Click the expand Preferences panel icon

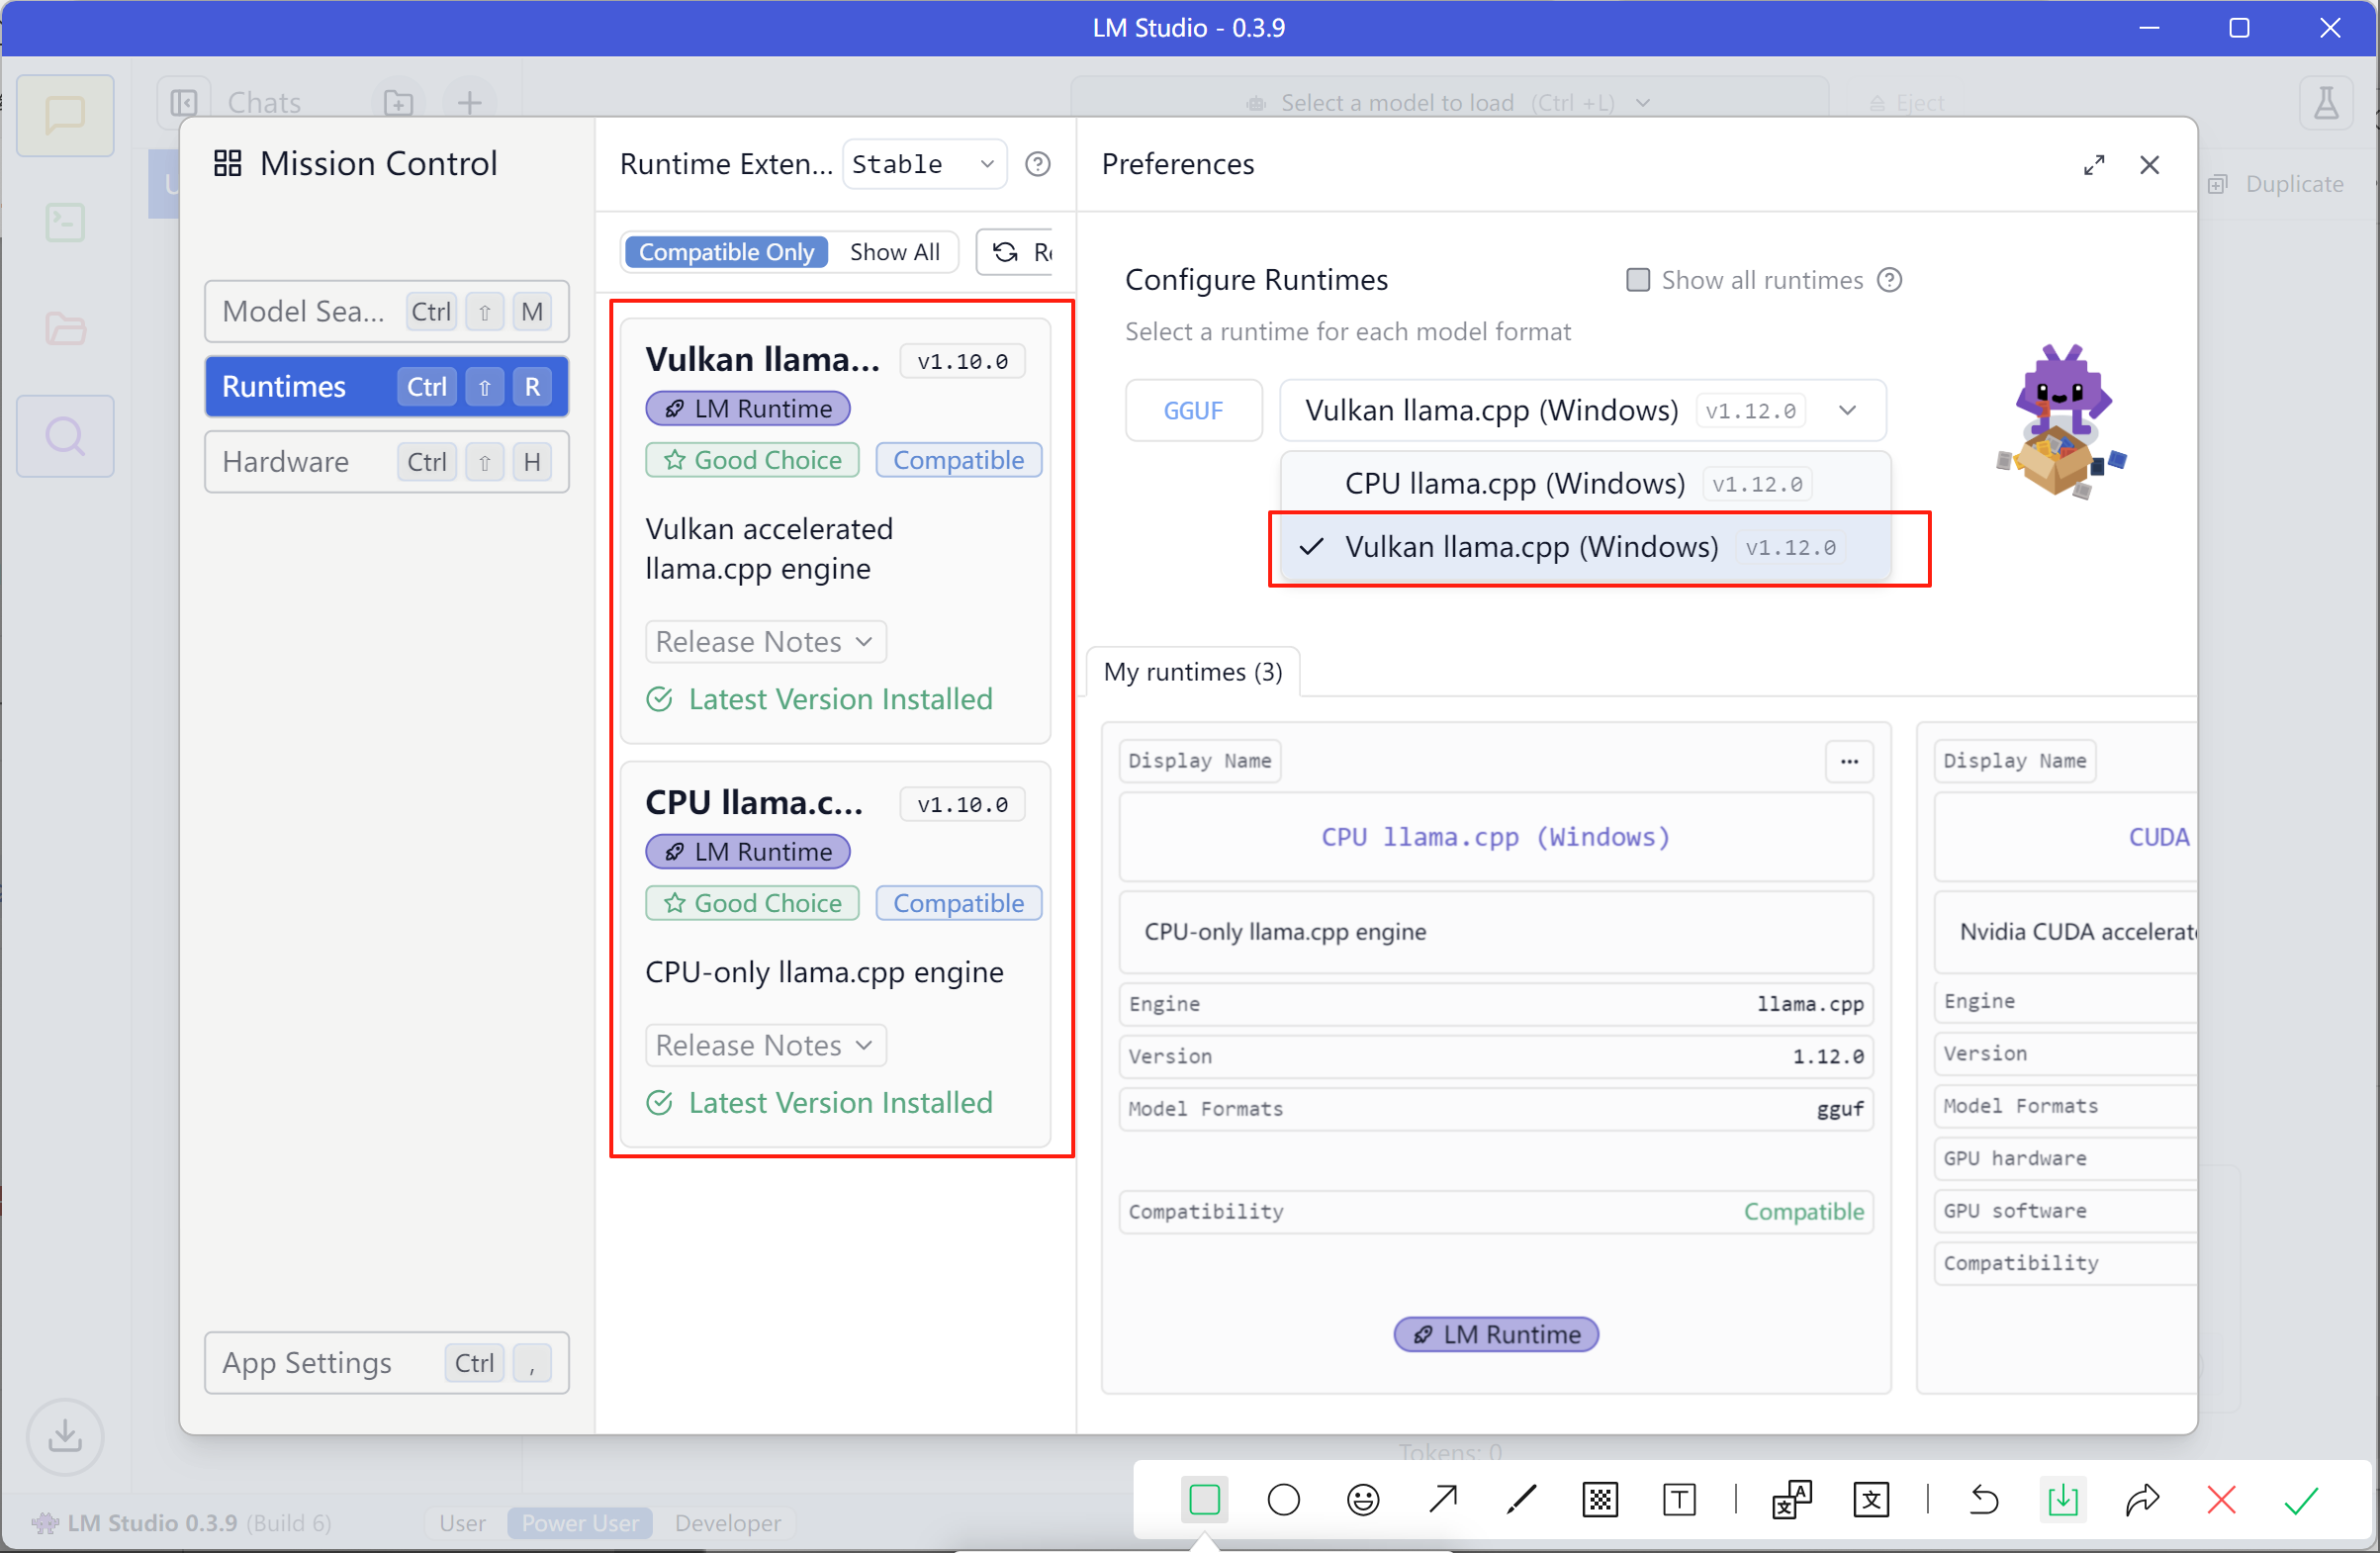[2093, 165]
